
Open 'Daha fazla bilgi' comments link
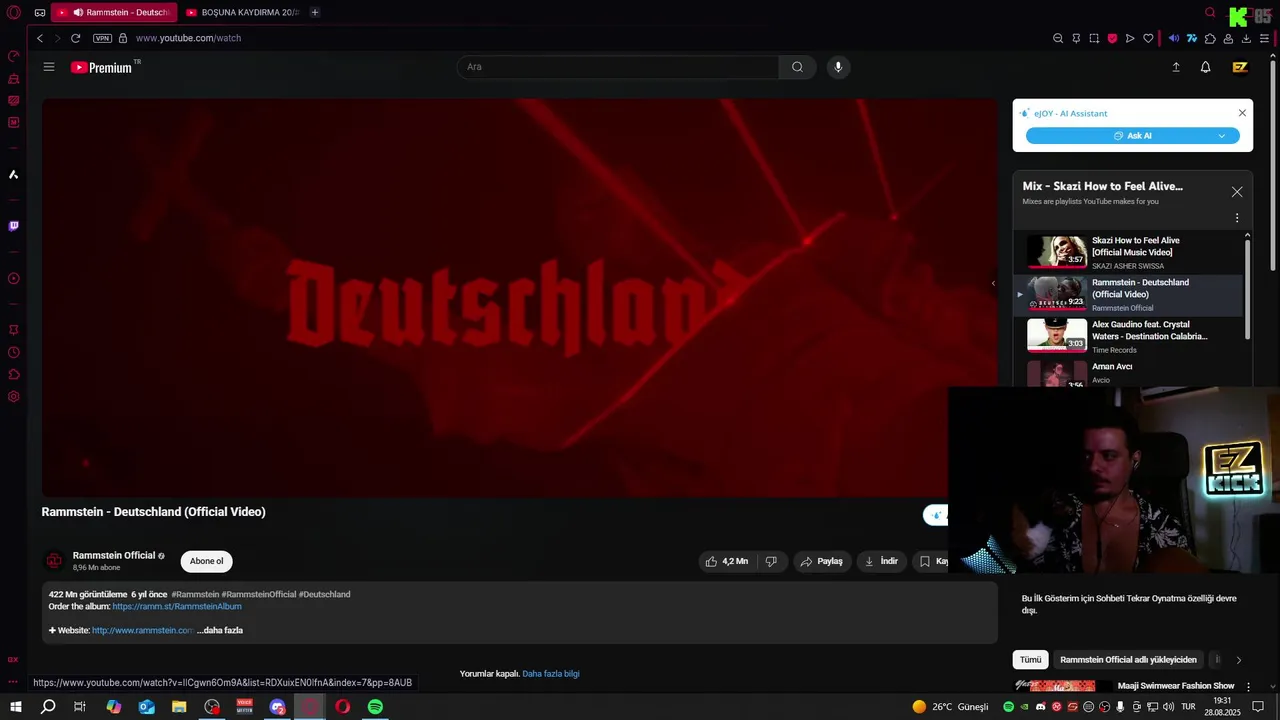(551, 674)
